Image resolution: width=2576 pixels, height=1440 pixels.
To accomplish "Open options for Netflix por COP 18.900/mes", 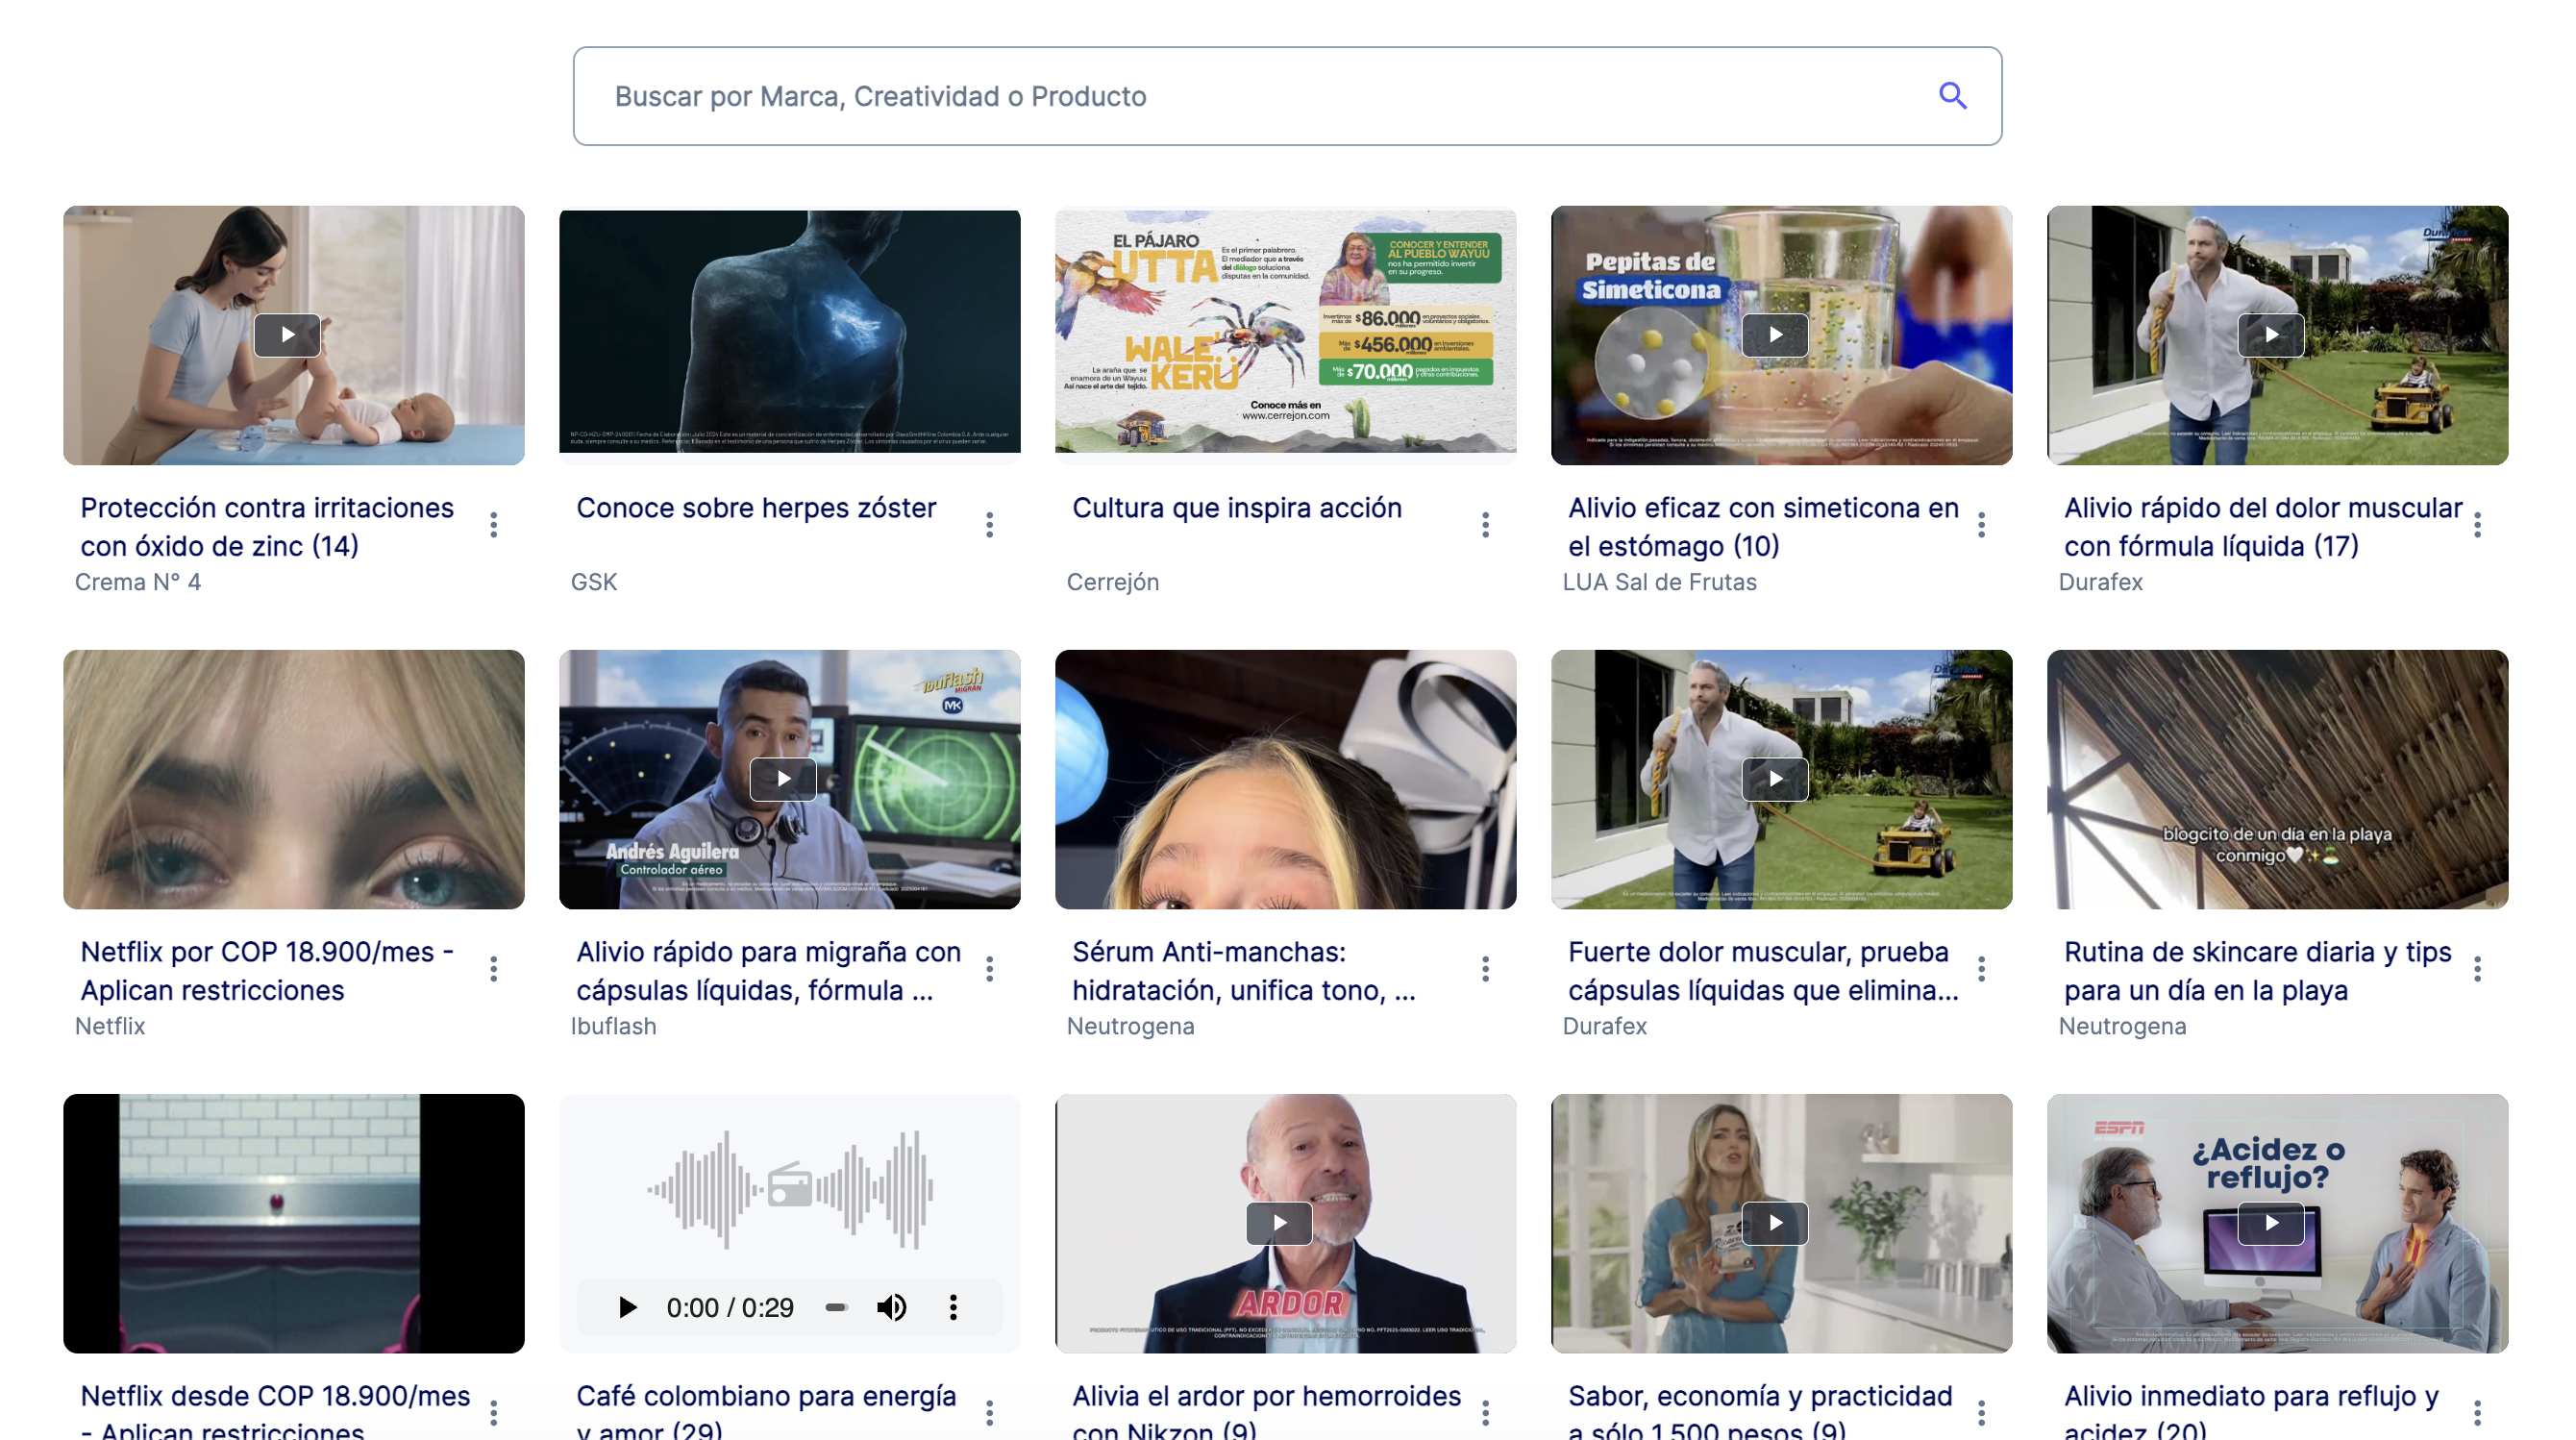I will 493,969.
